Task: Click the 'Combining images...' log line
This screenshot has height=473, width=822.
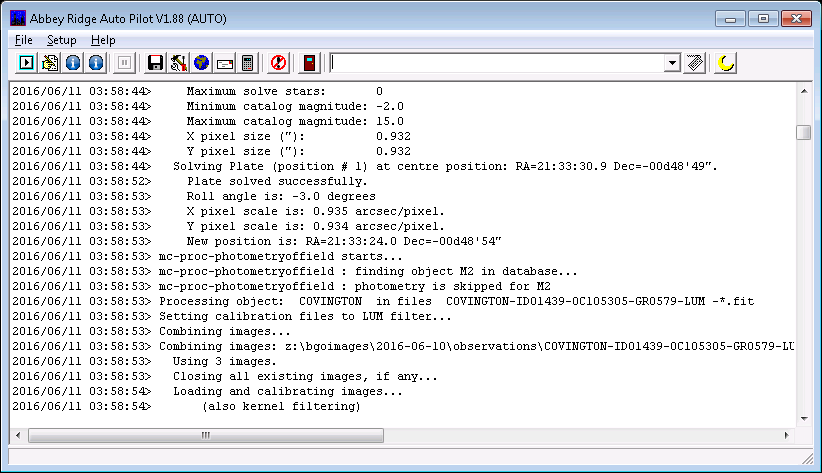Action: tap(152, 331)
